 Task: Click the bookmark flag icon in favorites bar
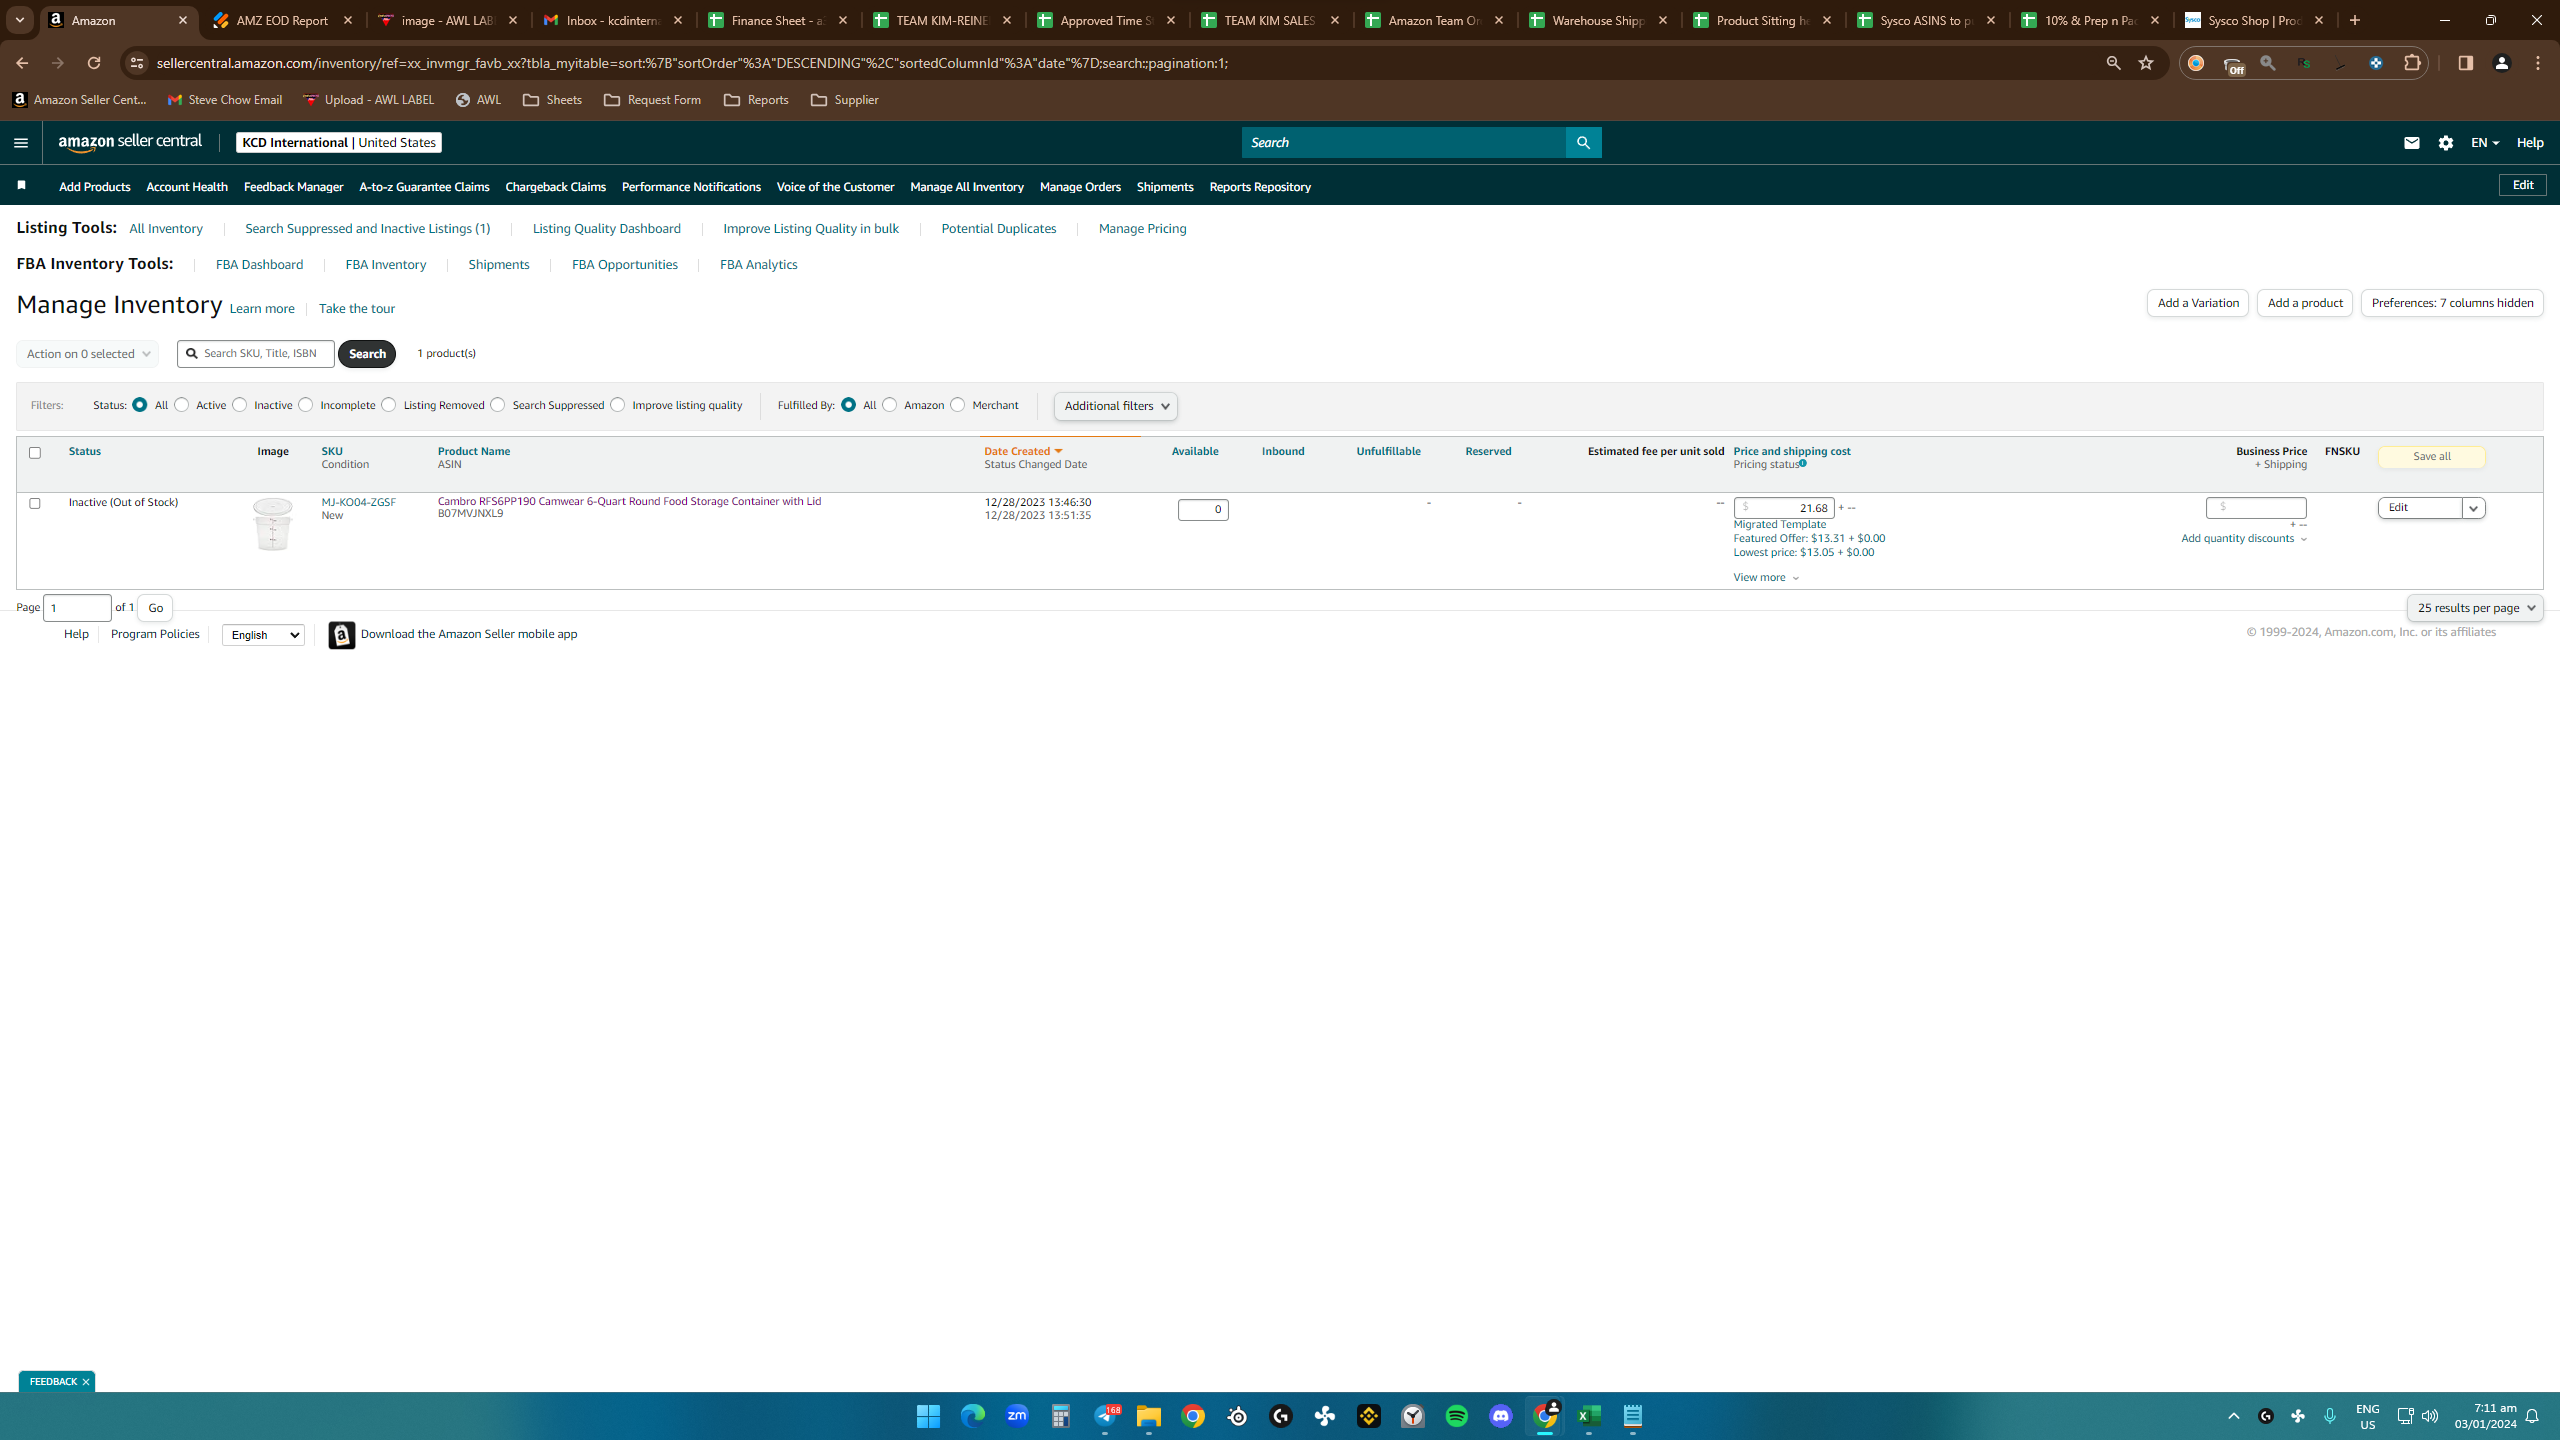[x=21, y=185]
